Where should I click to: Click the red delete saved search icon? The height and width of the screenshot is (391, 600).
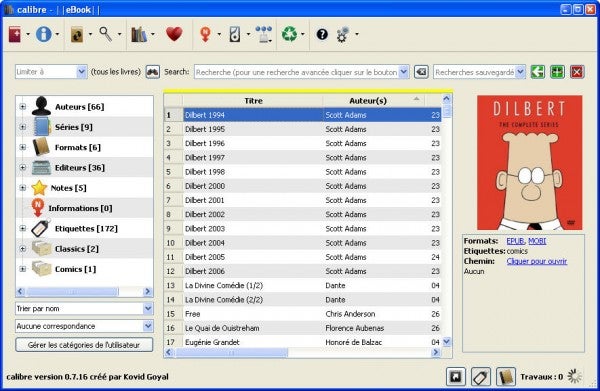point(577,72)
